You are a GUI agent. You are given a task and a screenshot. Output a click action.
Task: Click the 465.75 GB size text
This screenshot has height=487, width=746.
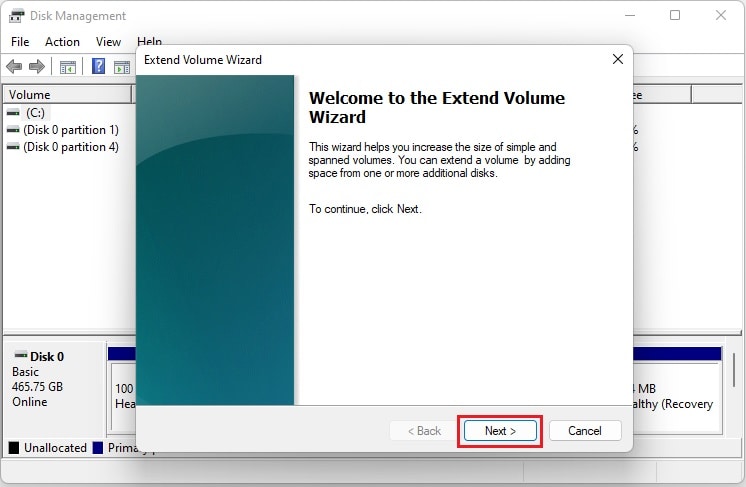[37, 387]
